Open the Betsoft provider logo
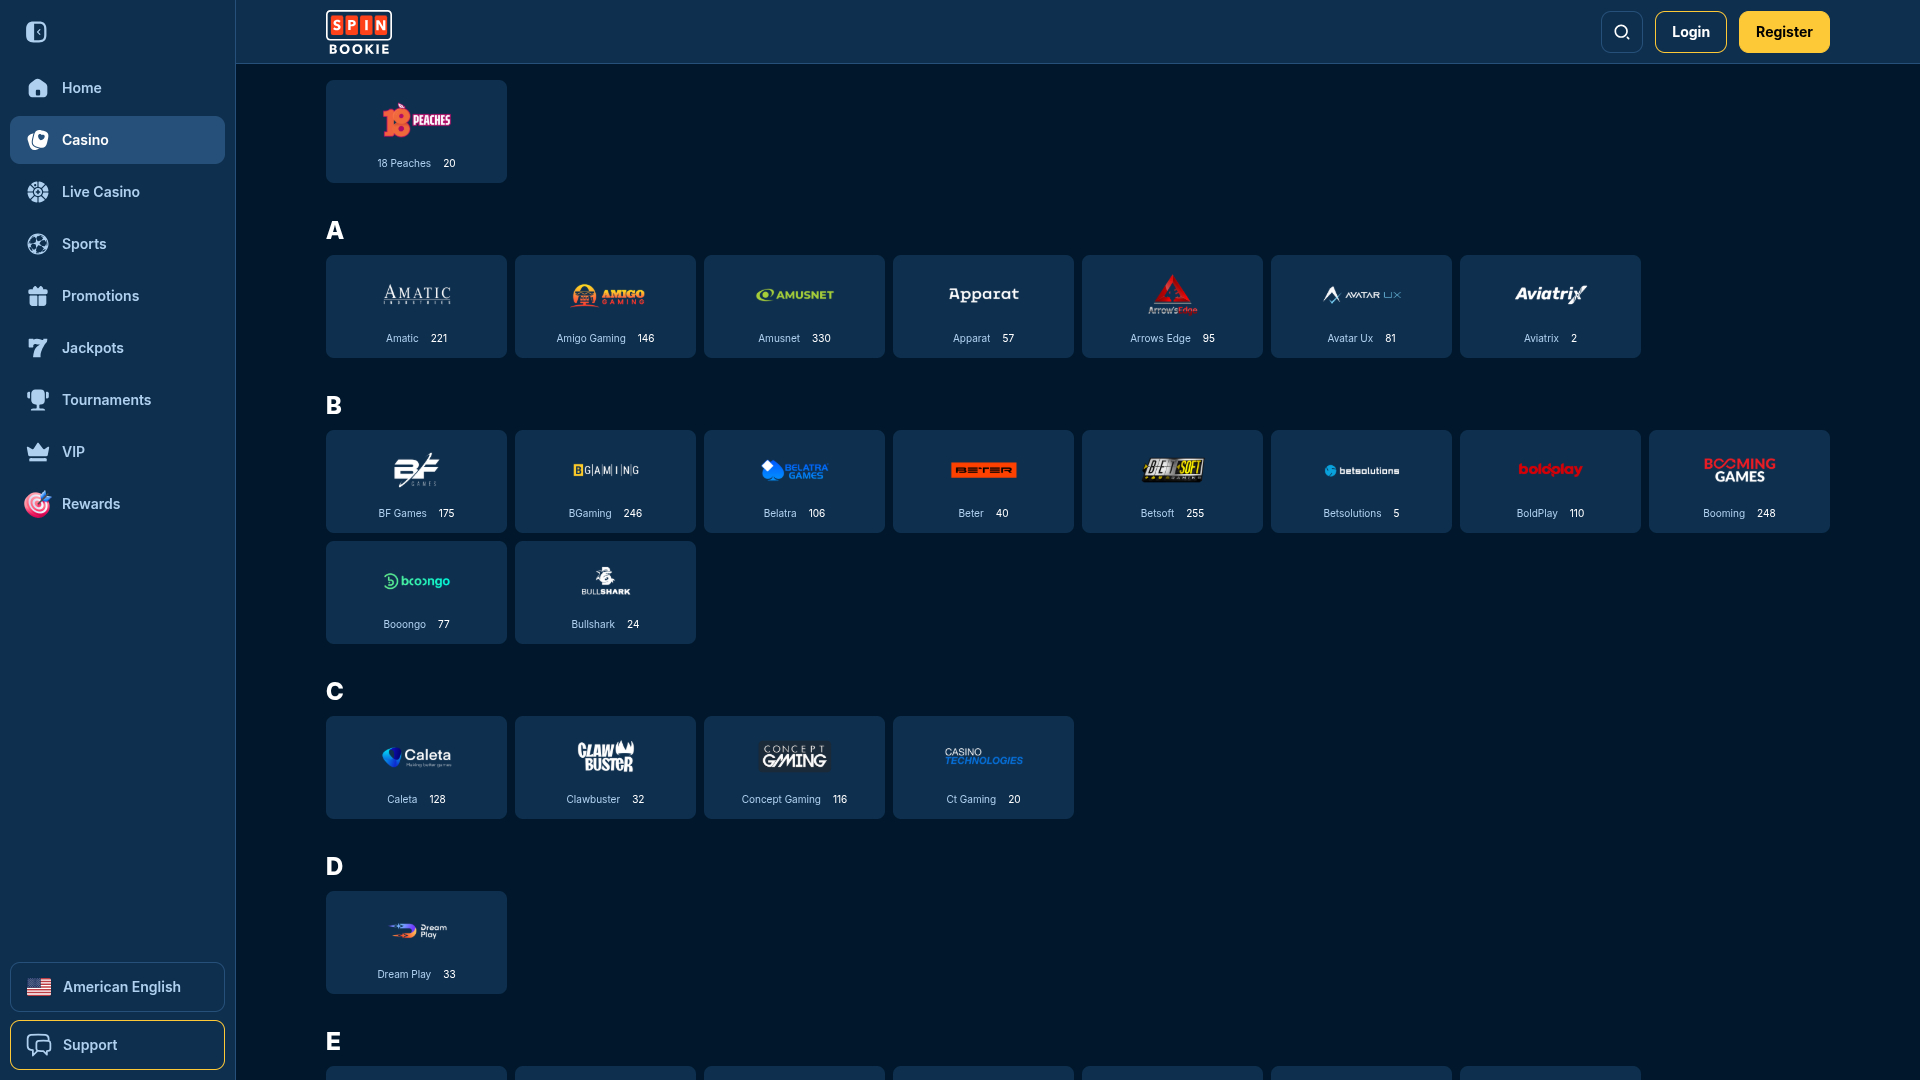This screenshot has height=1080, width=1920. 1173,470
